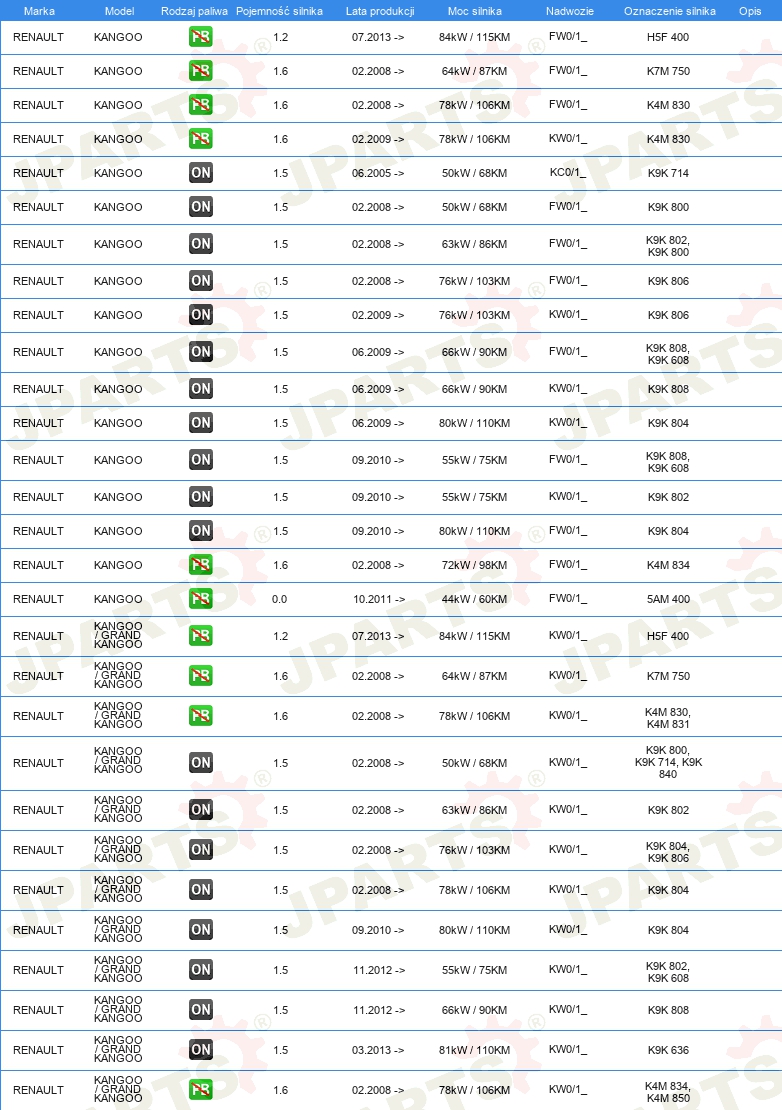782x1110 pixels.
Task: Click the Marka column header
Action: [39, 11]
